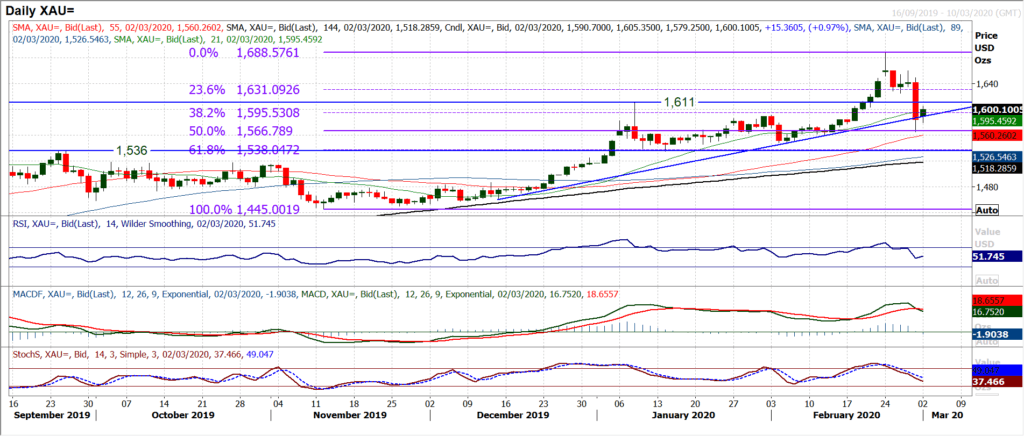
Task: Select the Daily XAU= chart title
Action: click(44, 9)
